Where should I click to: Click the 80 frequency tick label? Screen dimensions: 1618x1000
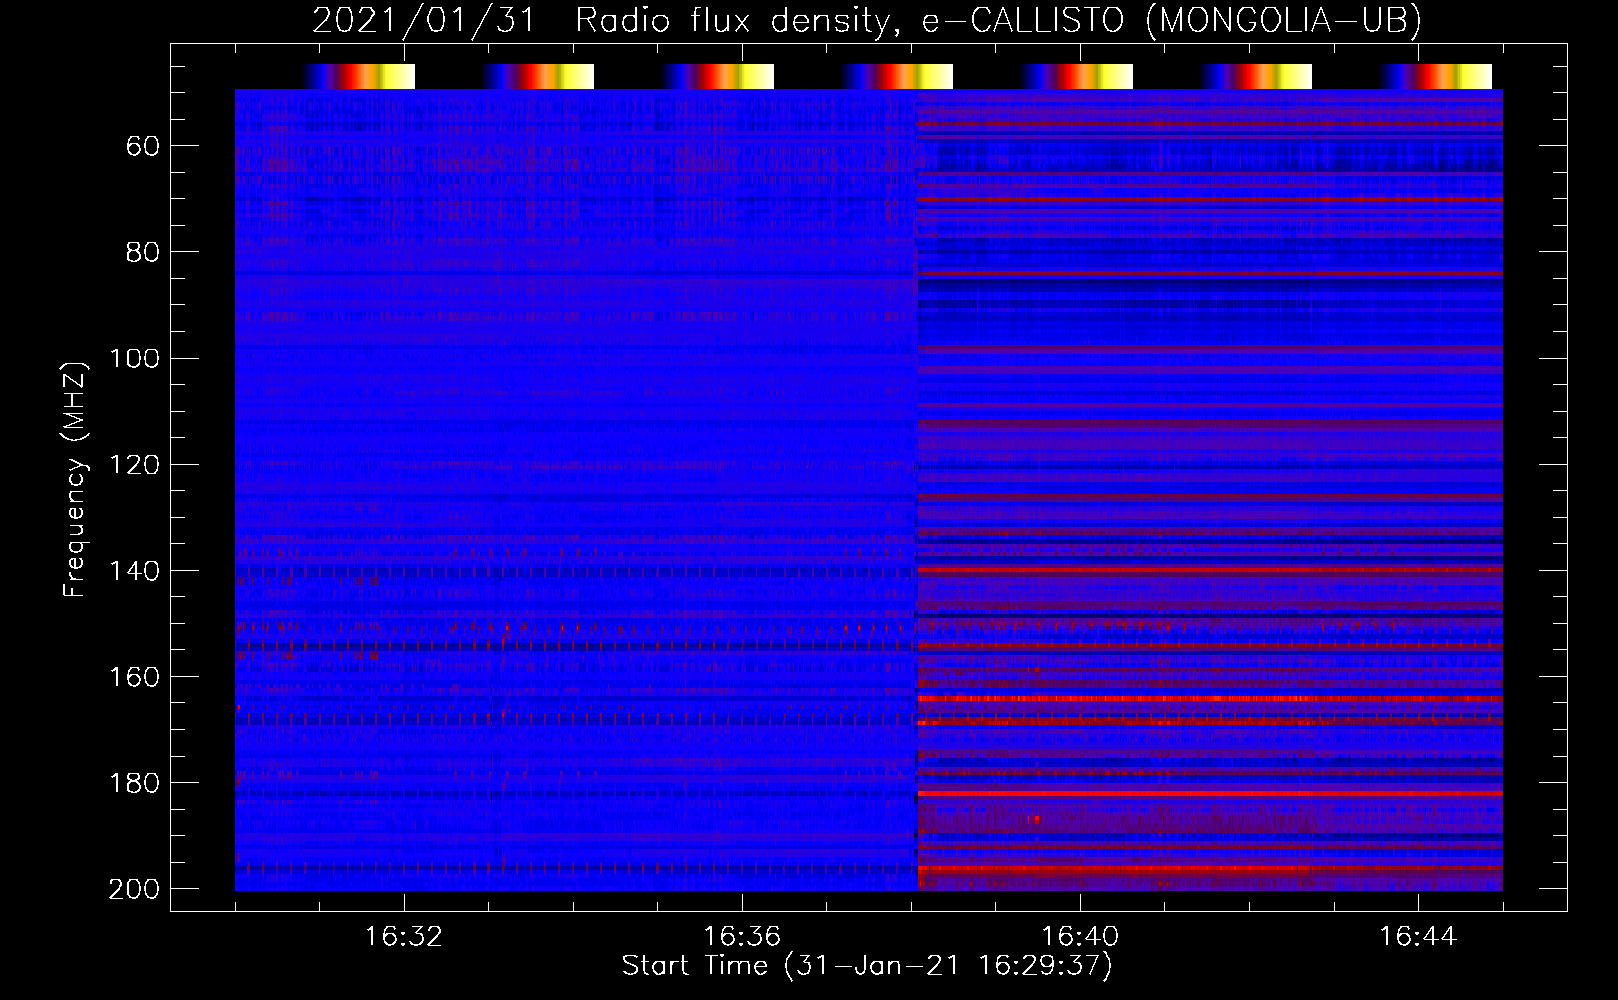click(143, 253)
